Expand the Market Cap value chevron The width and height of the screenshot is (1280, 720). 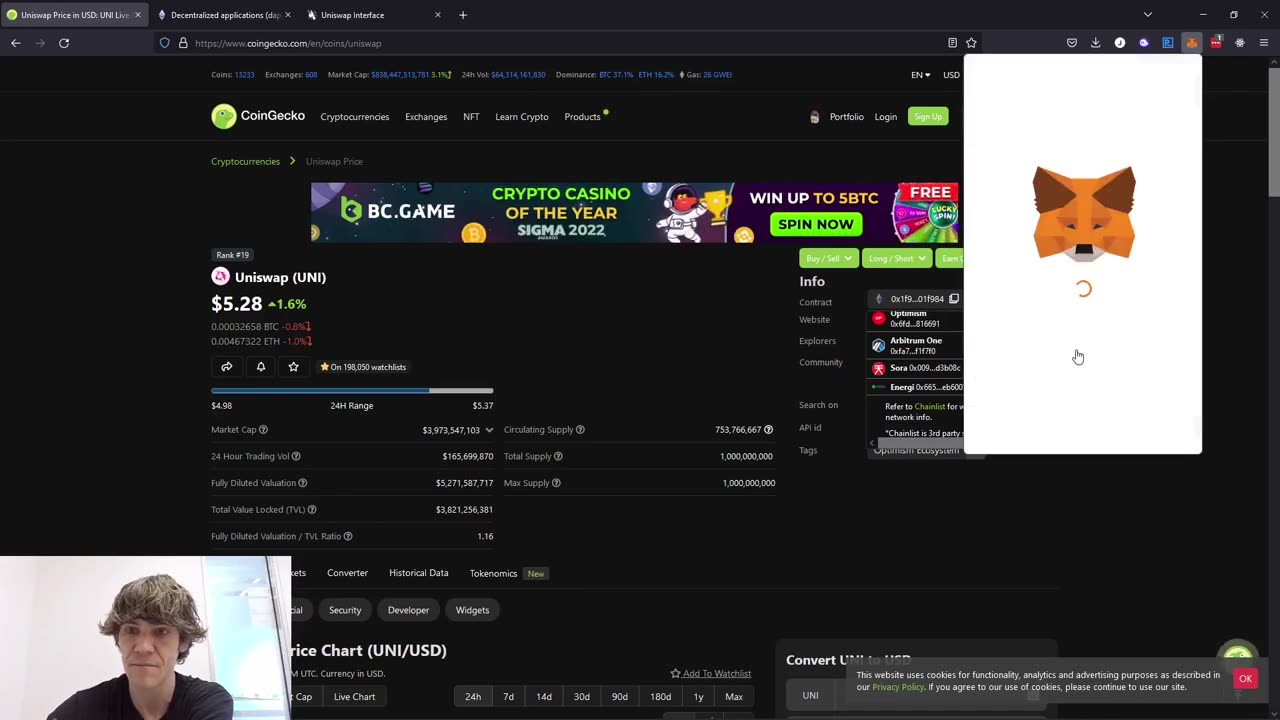[489, 430]
